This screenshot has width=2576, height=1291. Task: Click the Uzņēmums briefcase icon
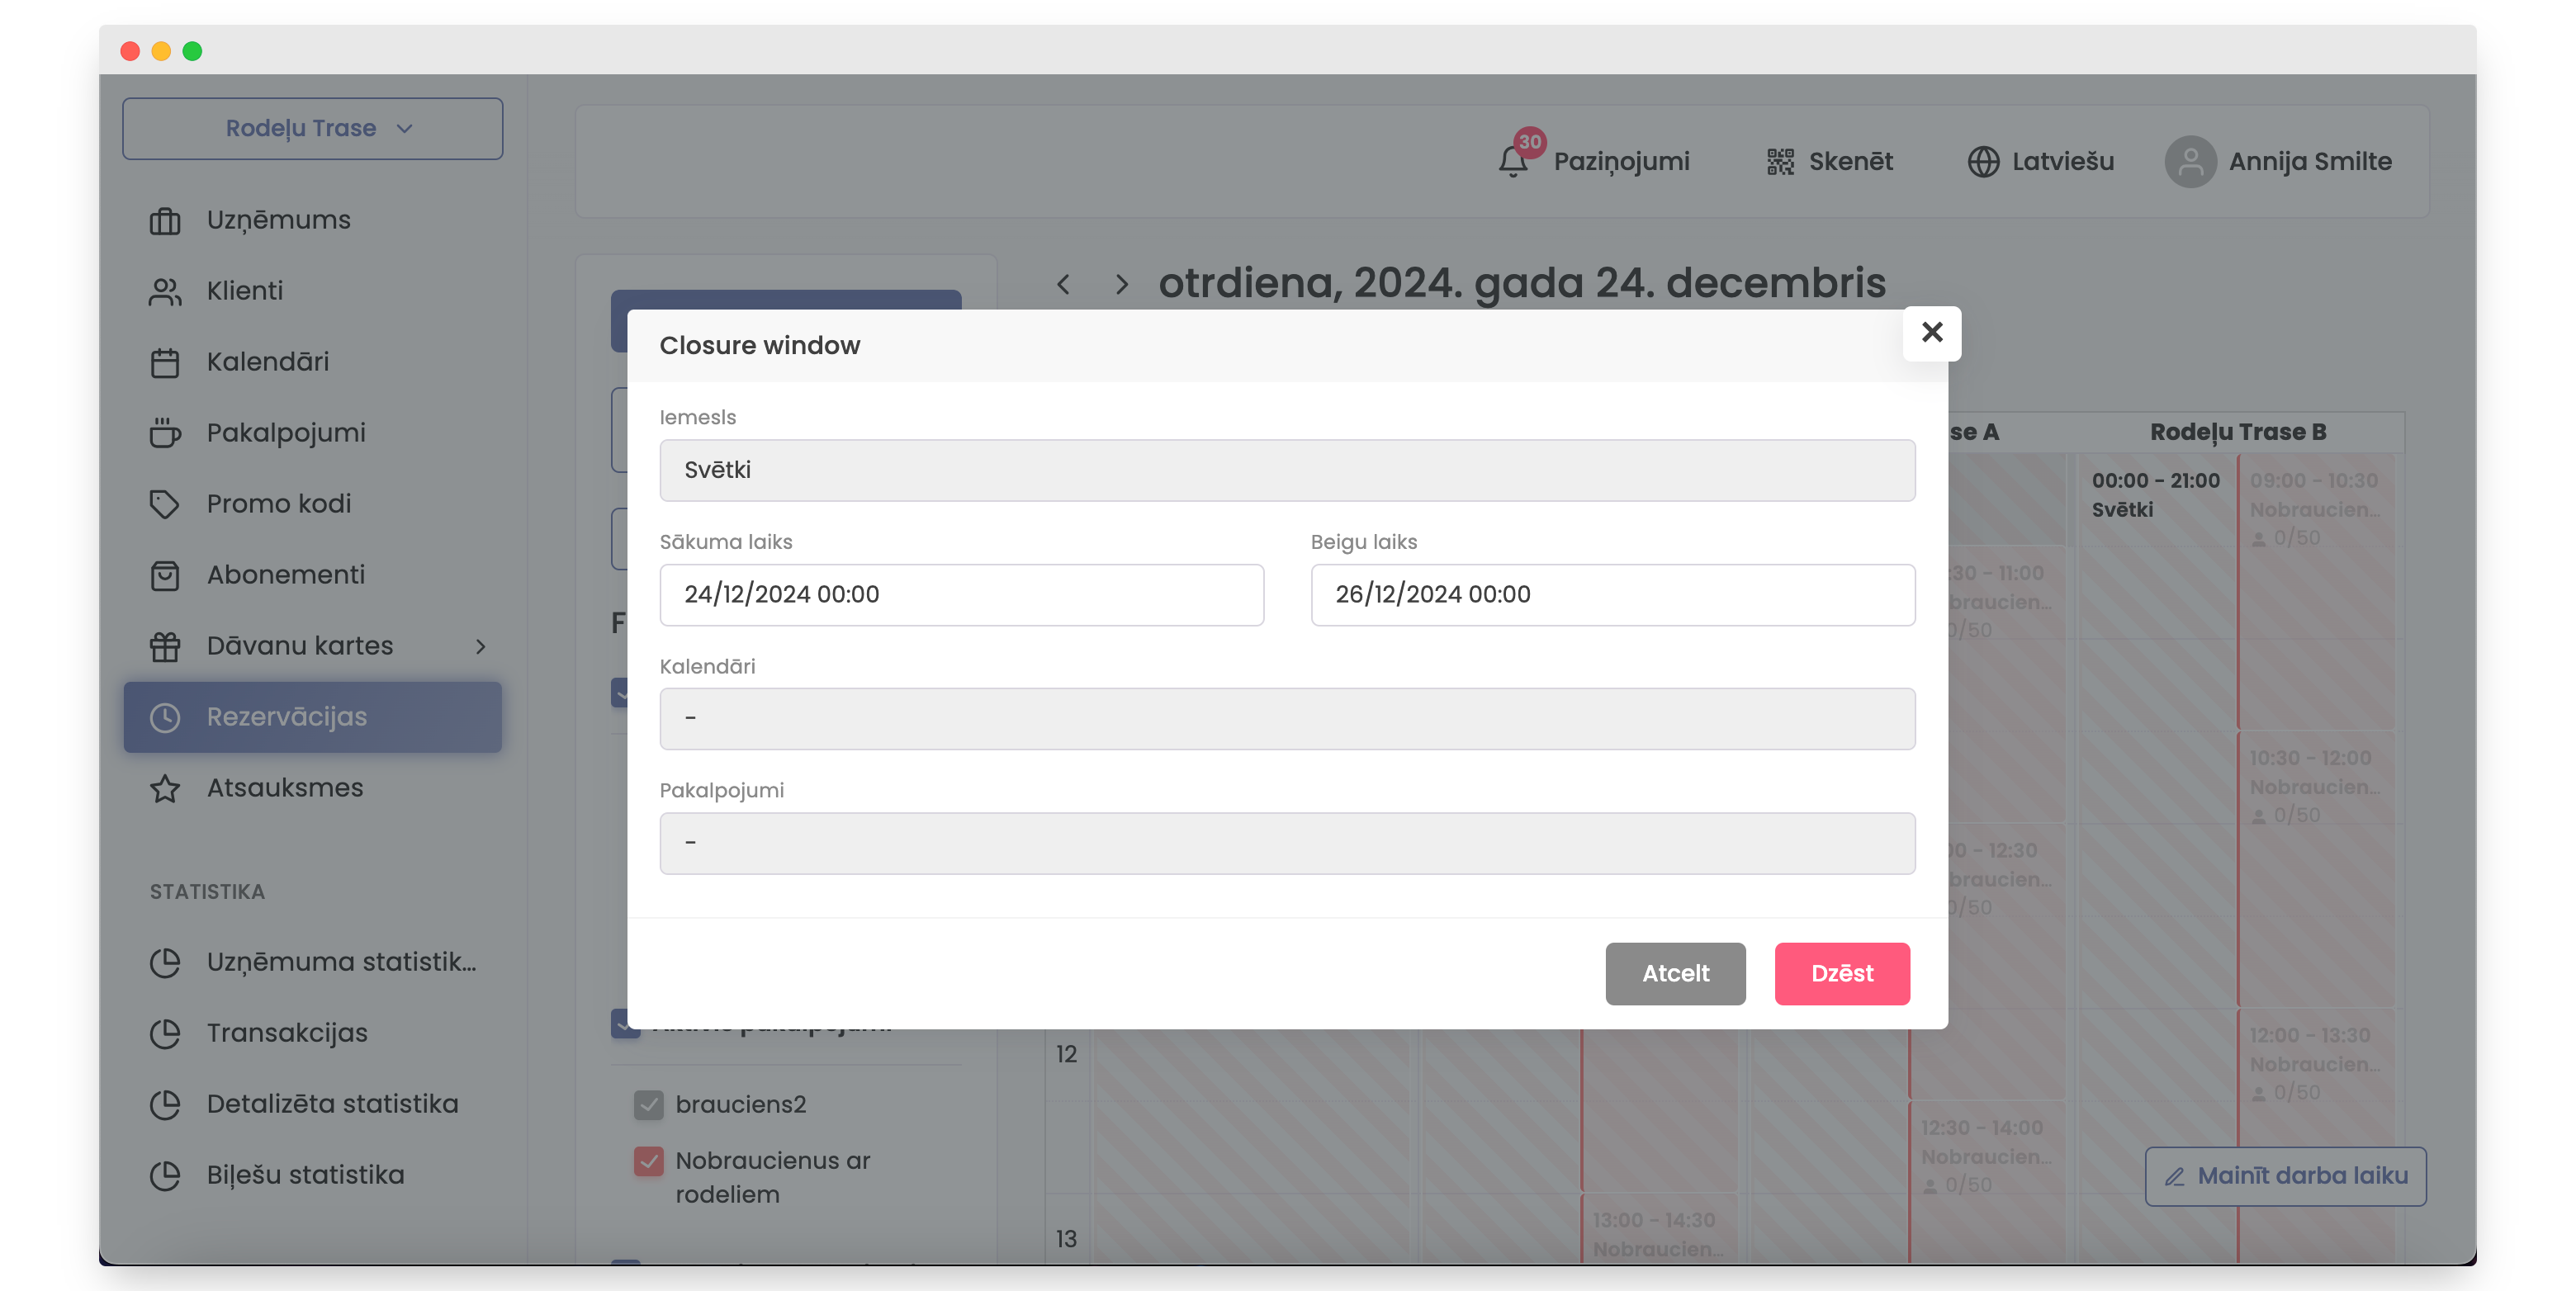tap(165, 220)
